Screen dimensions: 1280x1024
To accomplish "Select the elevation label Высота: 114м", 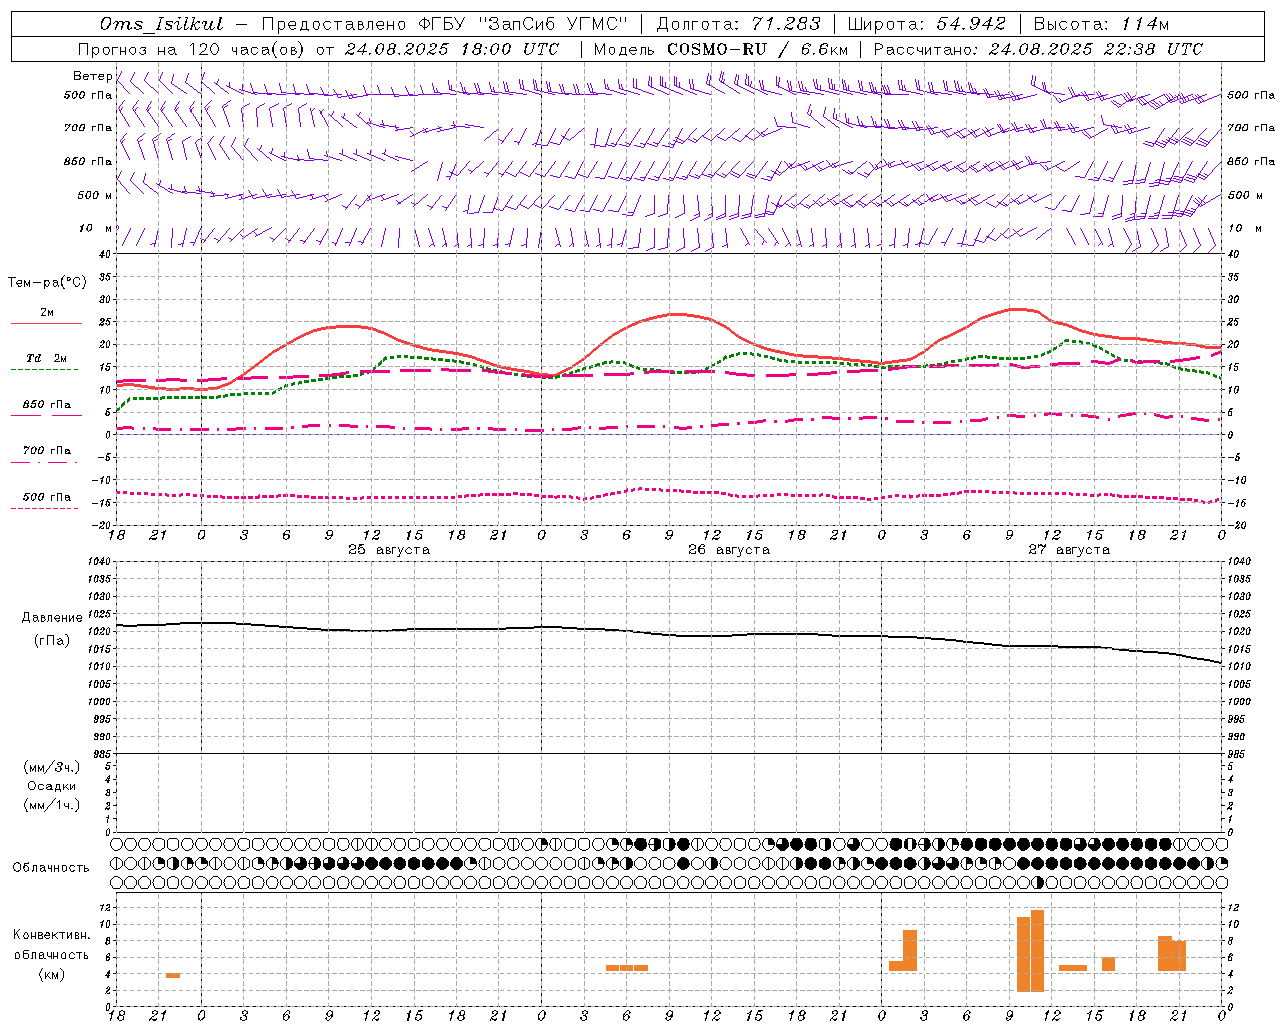I will tap(1101, 24).
